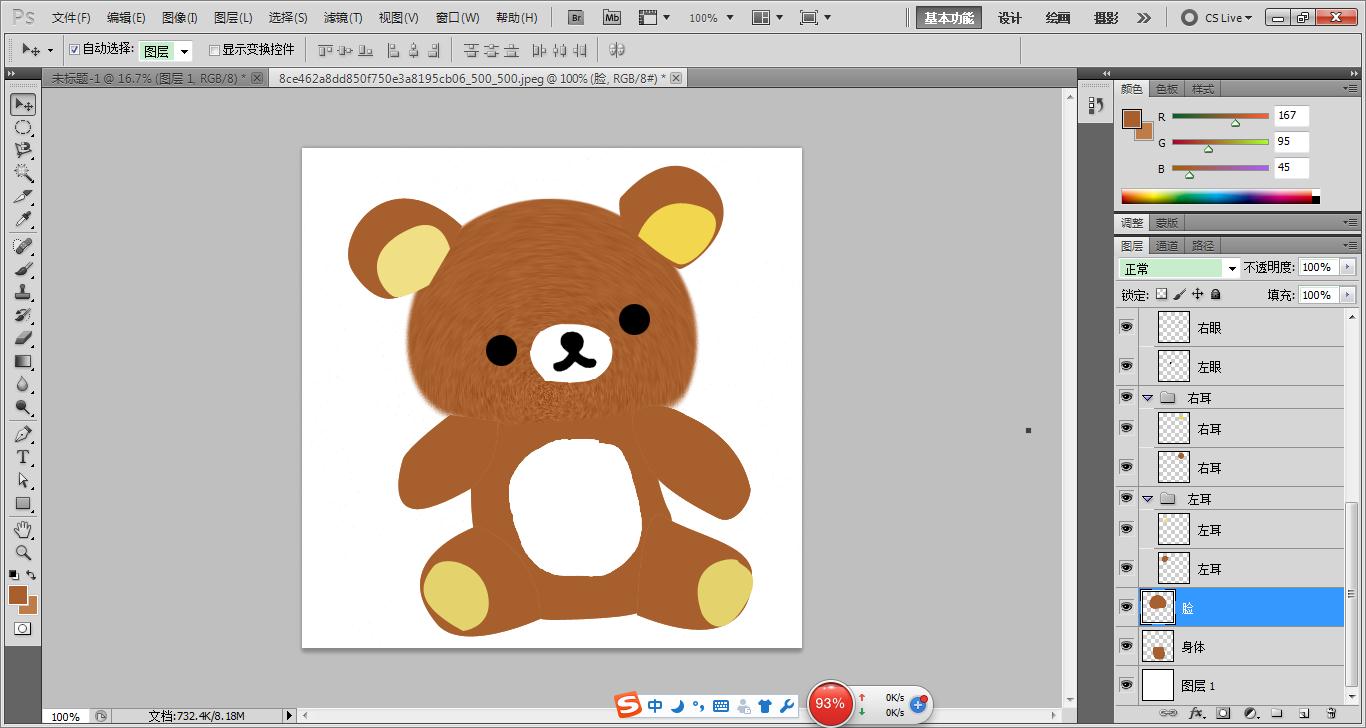Switch to the 通道 tab
Viewport: 1366px width, 728px height.
pos(1167,245)
